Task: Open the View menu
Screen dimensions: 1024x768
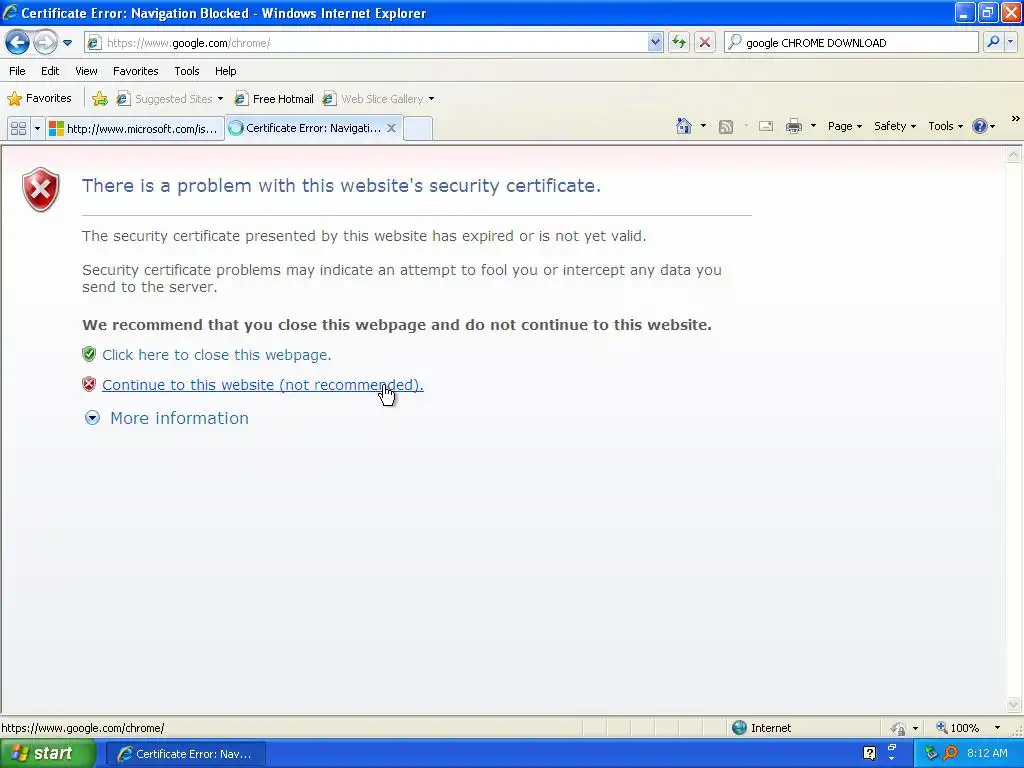Action: point(86,71)
